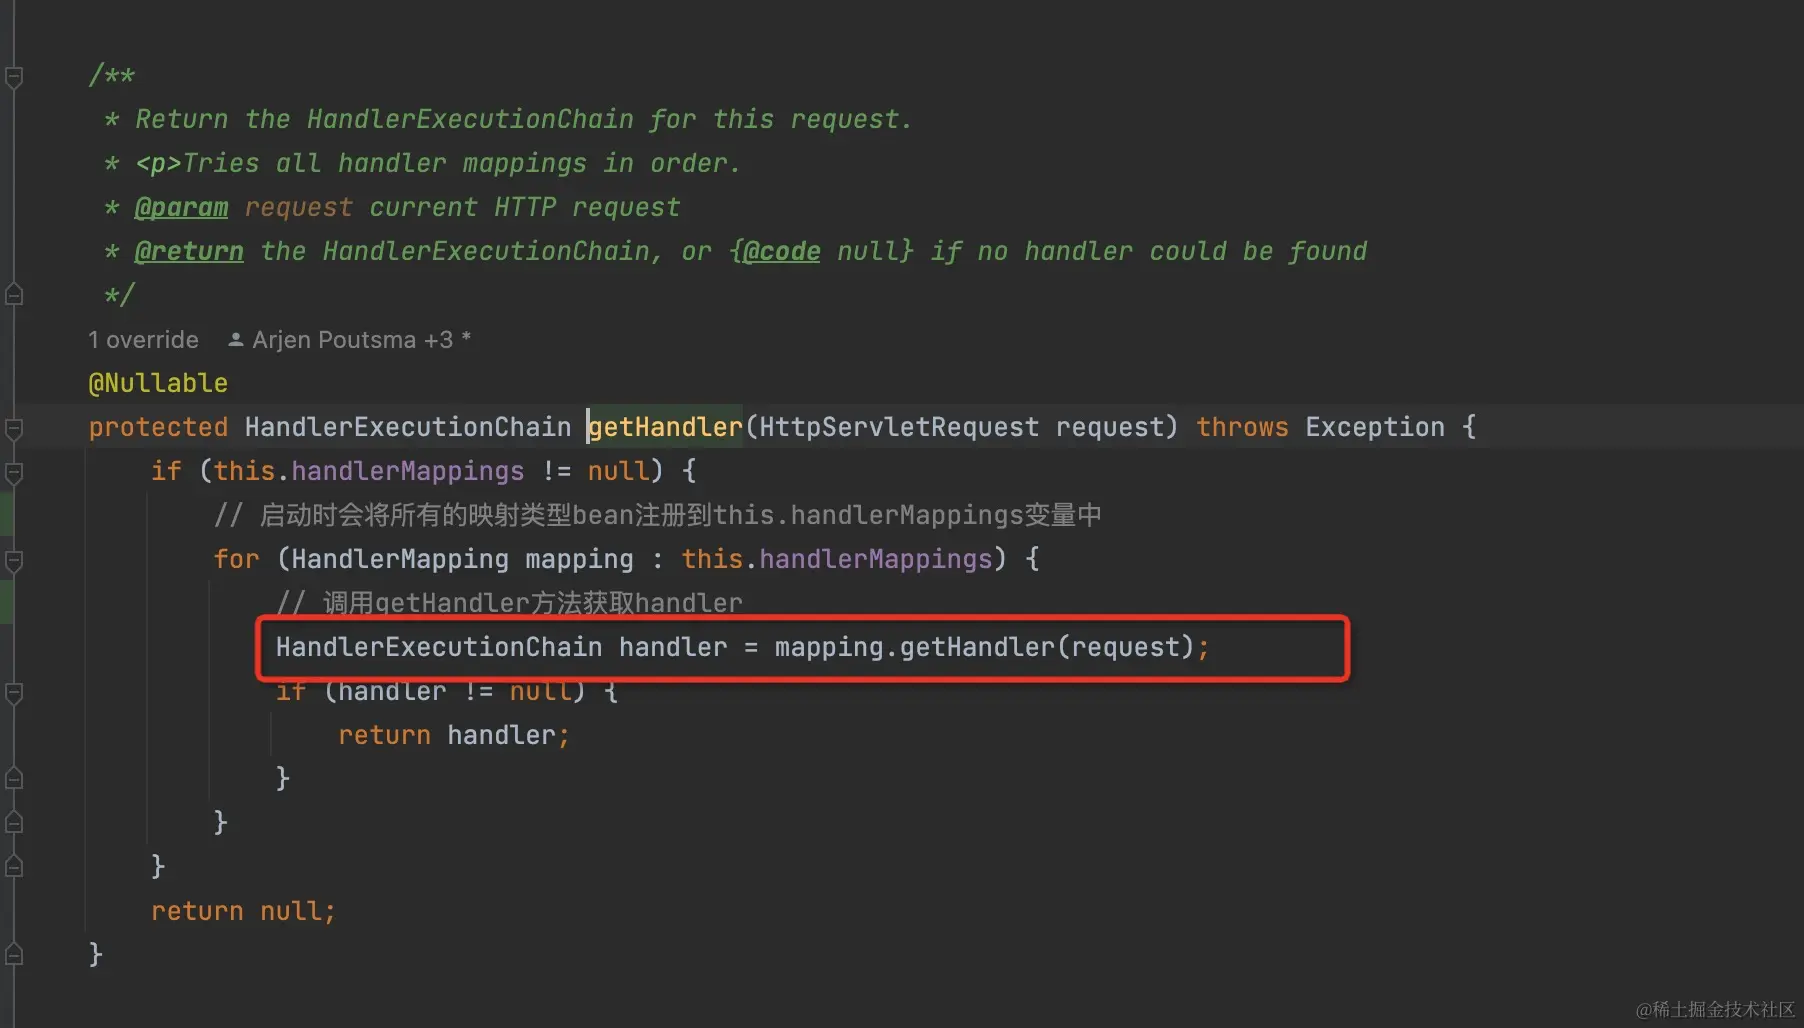
Task: Click the Javadoc line "<p>Tries all handler mappings in order."
Action: pos(438,163)
